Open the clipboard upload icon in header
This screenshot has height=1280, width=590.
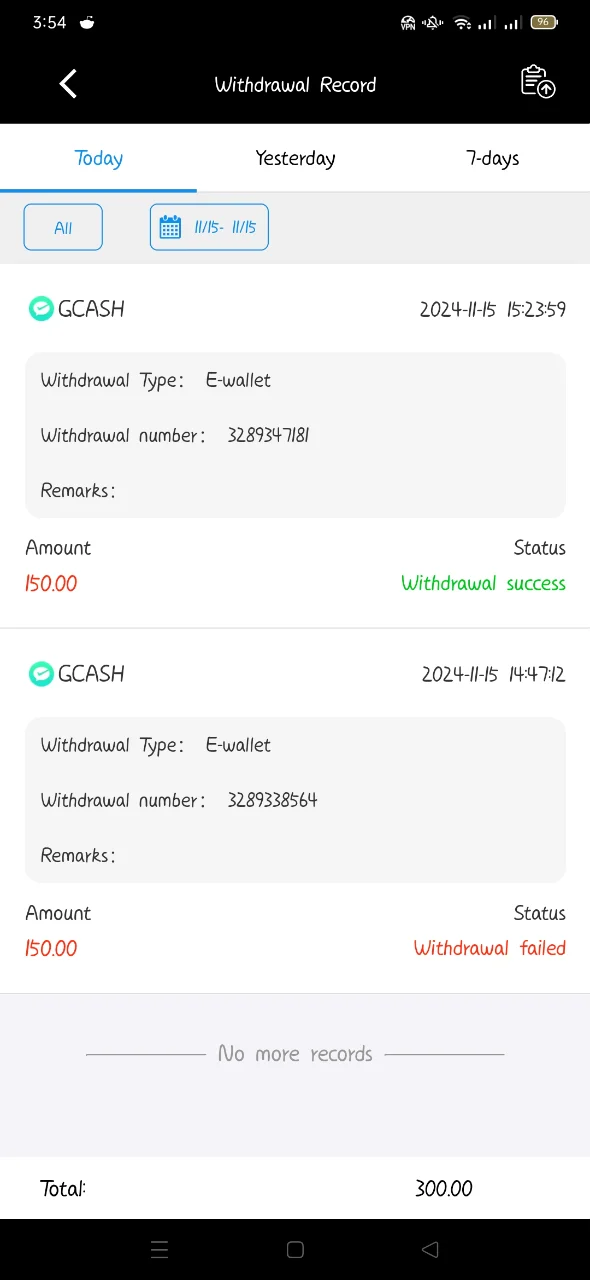[x=538, y=83]
